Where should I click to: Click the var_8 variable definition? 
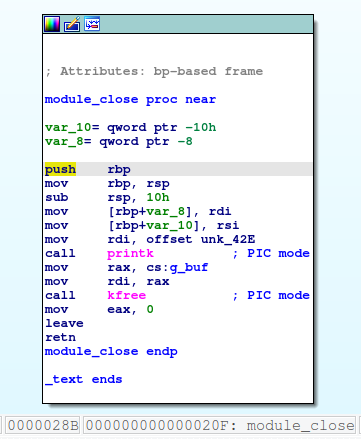click(119, 141)
